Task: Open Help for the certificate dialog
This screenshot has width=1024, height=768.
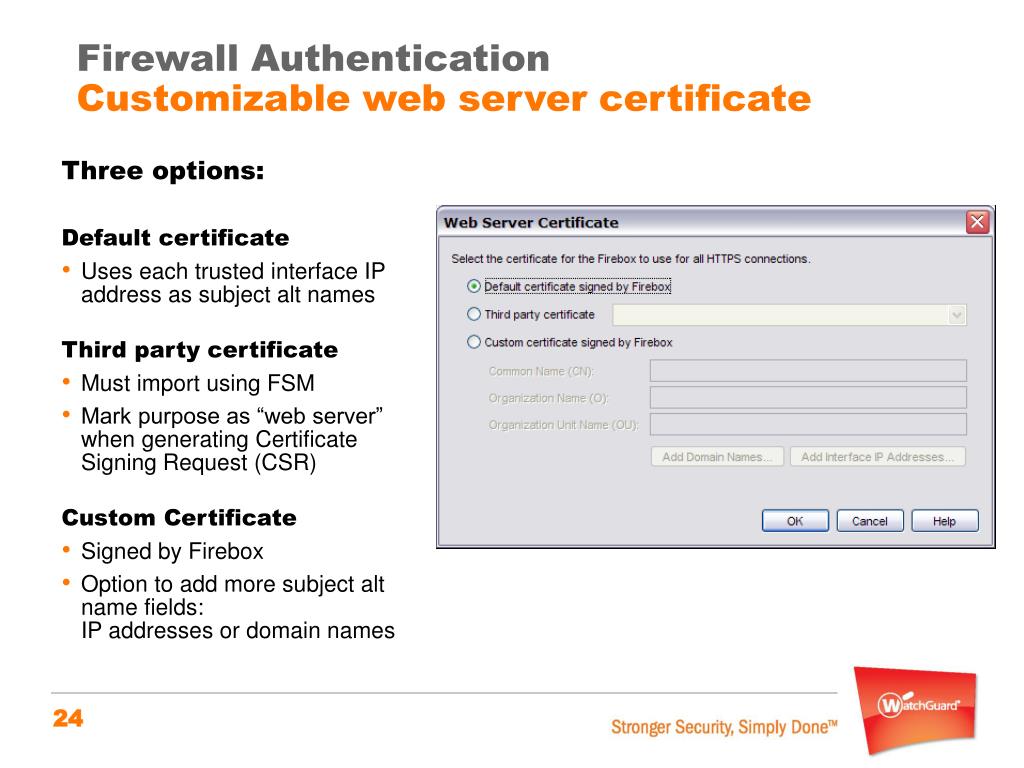Action: [x=944, y=521]
